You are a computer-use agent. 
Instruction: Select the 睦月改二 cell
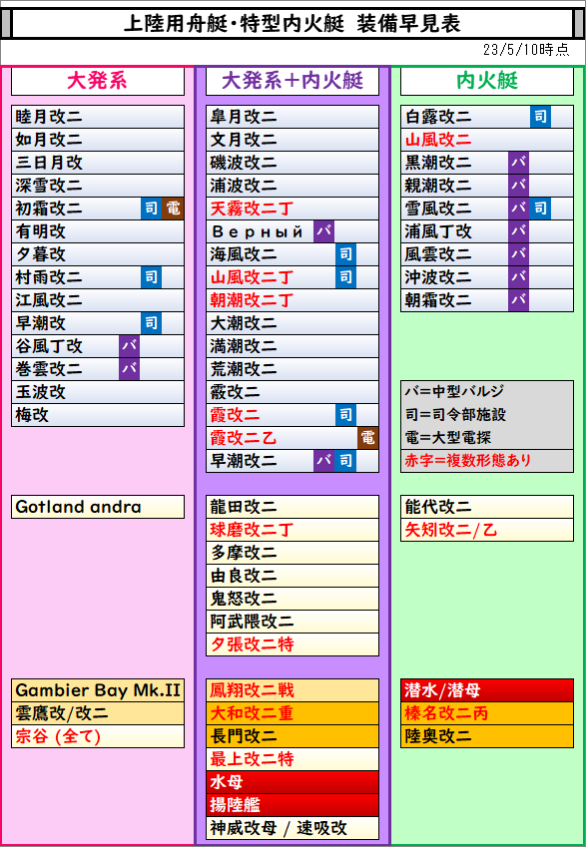98,116
